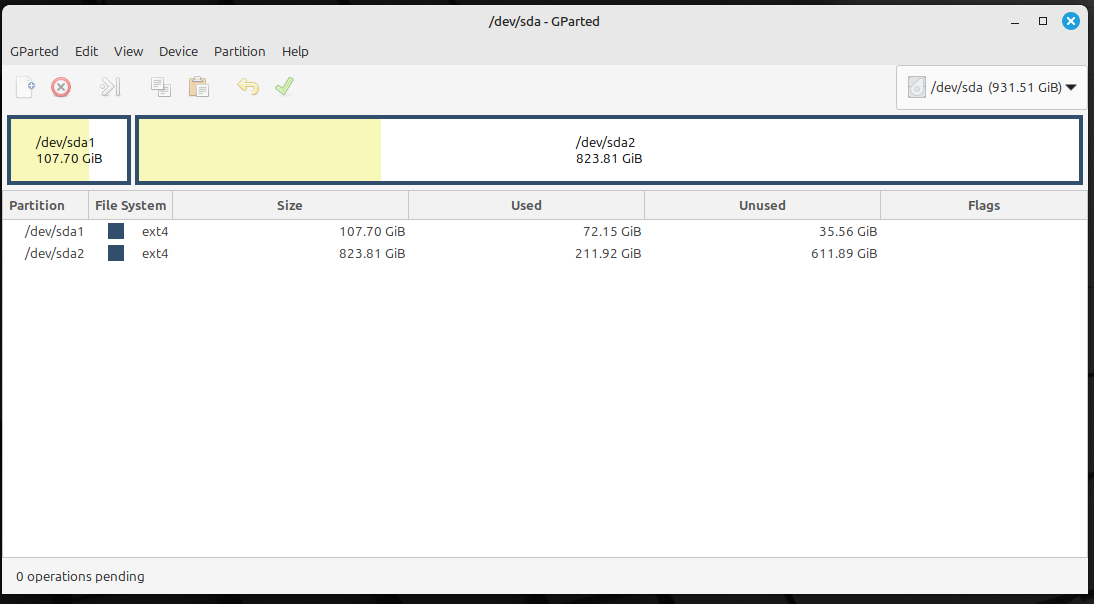The height and width of the screenshot is (604, 1094).
Task: Open the Edit menu
Action: (x=86, y=51)
